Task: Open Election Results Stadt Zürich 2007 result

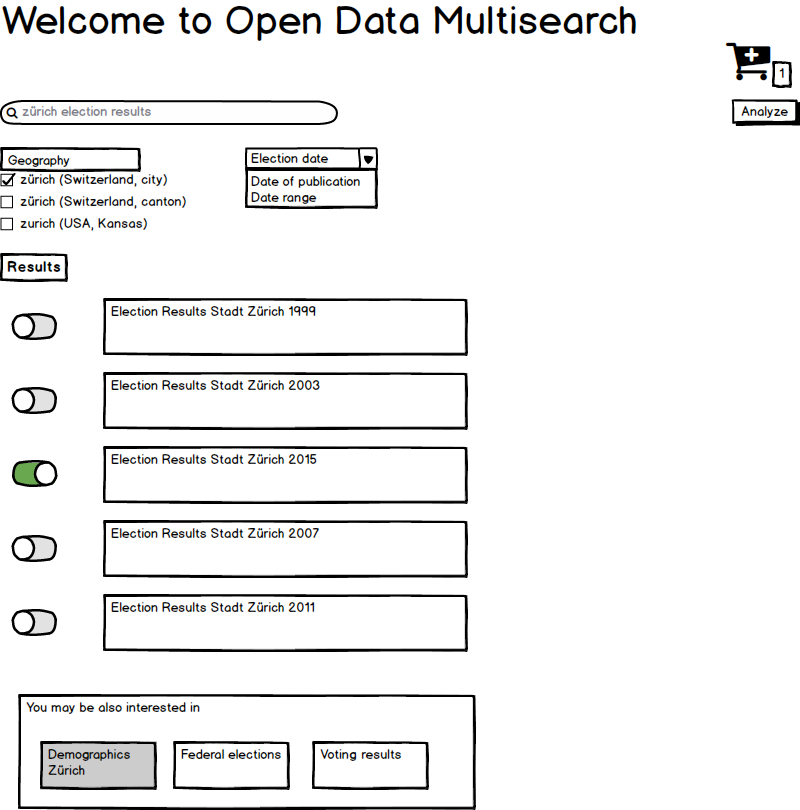Action: tap(285, 549)
